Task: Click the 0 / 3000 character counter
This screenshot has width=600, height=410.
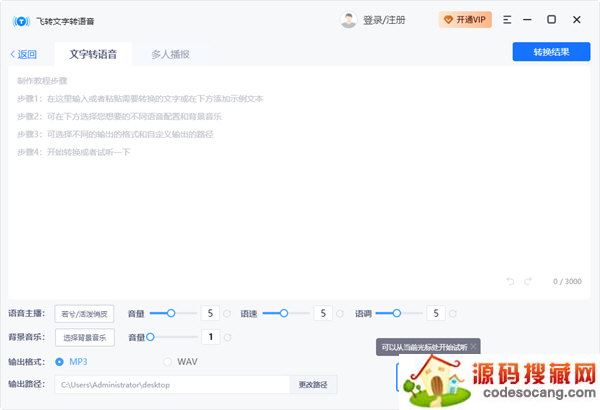Action: click(x=567, y=281)
